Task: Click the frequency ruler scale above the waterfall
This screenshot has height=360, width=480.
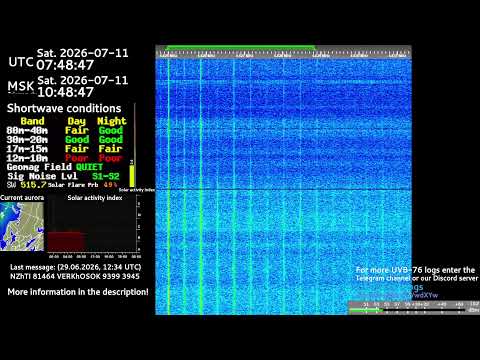Action: [x=283, y=54]
